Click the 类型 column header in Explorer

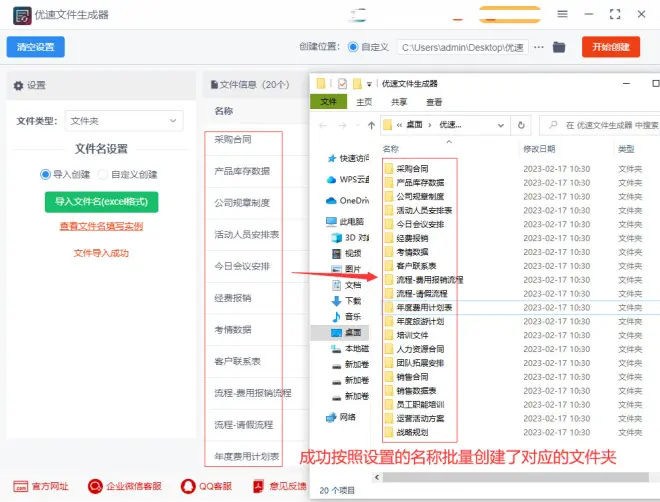click(626, 149)
